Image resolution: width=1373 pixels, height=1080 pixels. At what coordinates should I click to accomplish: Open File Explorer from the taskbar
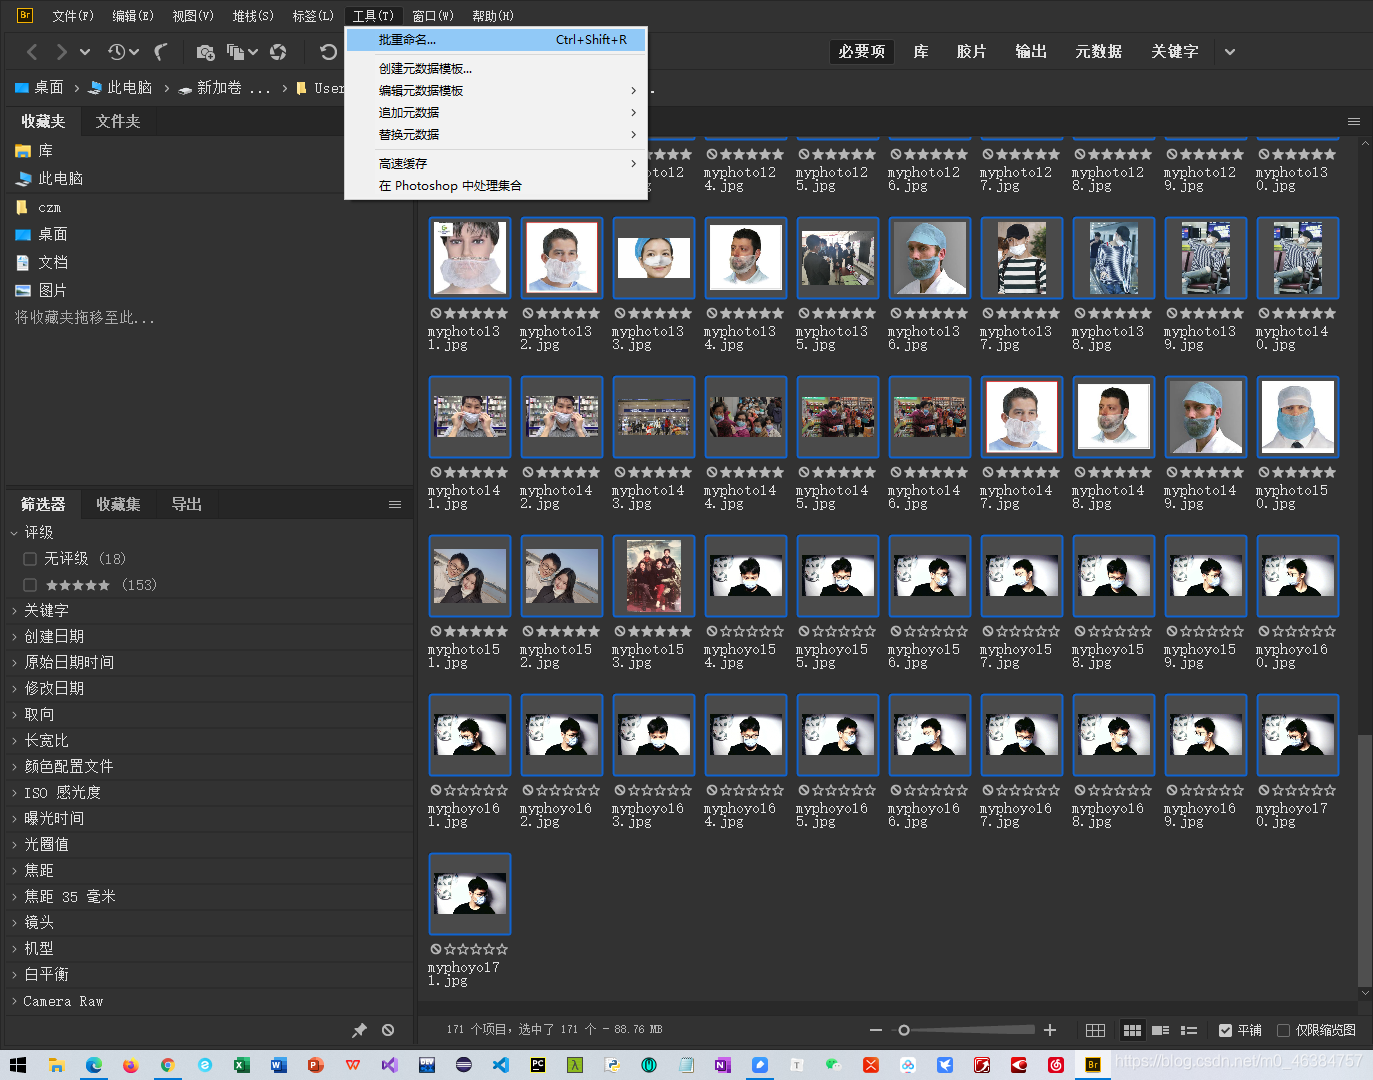[x=57, y=1065]
